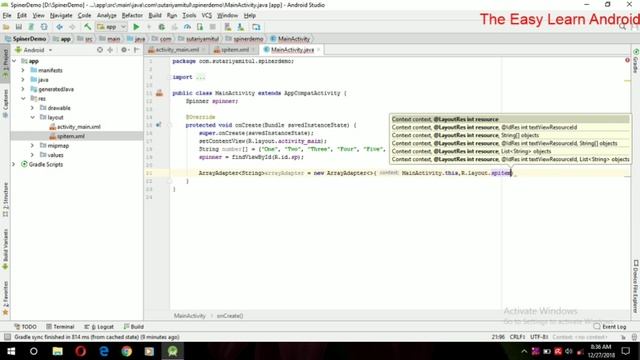This screenshot has width=640, height=360.
Task: Navigate back with the blue arrow icon
Action: coord(60,27)
